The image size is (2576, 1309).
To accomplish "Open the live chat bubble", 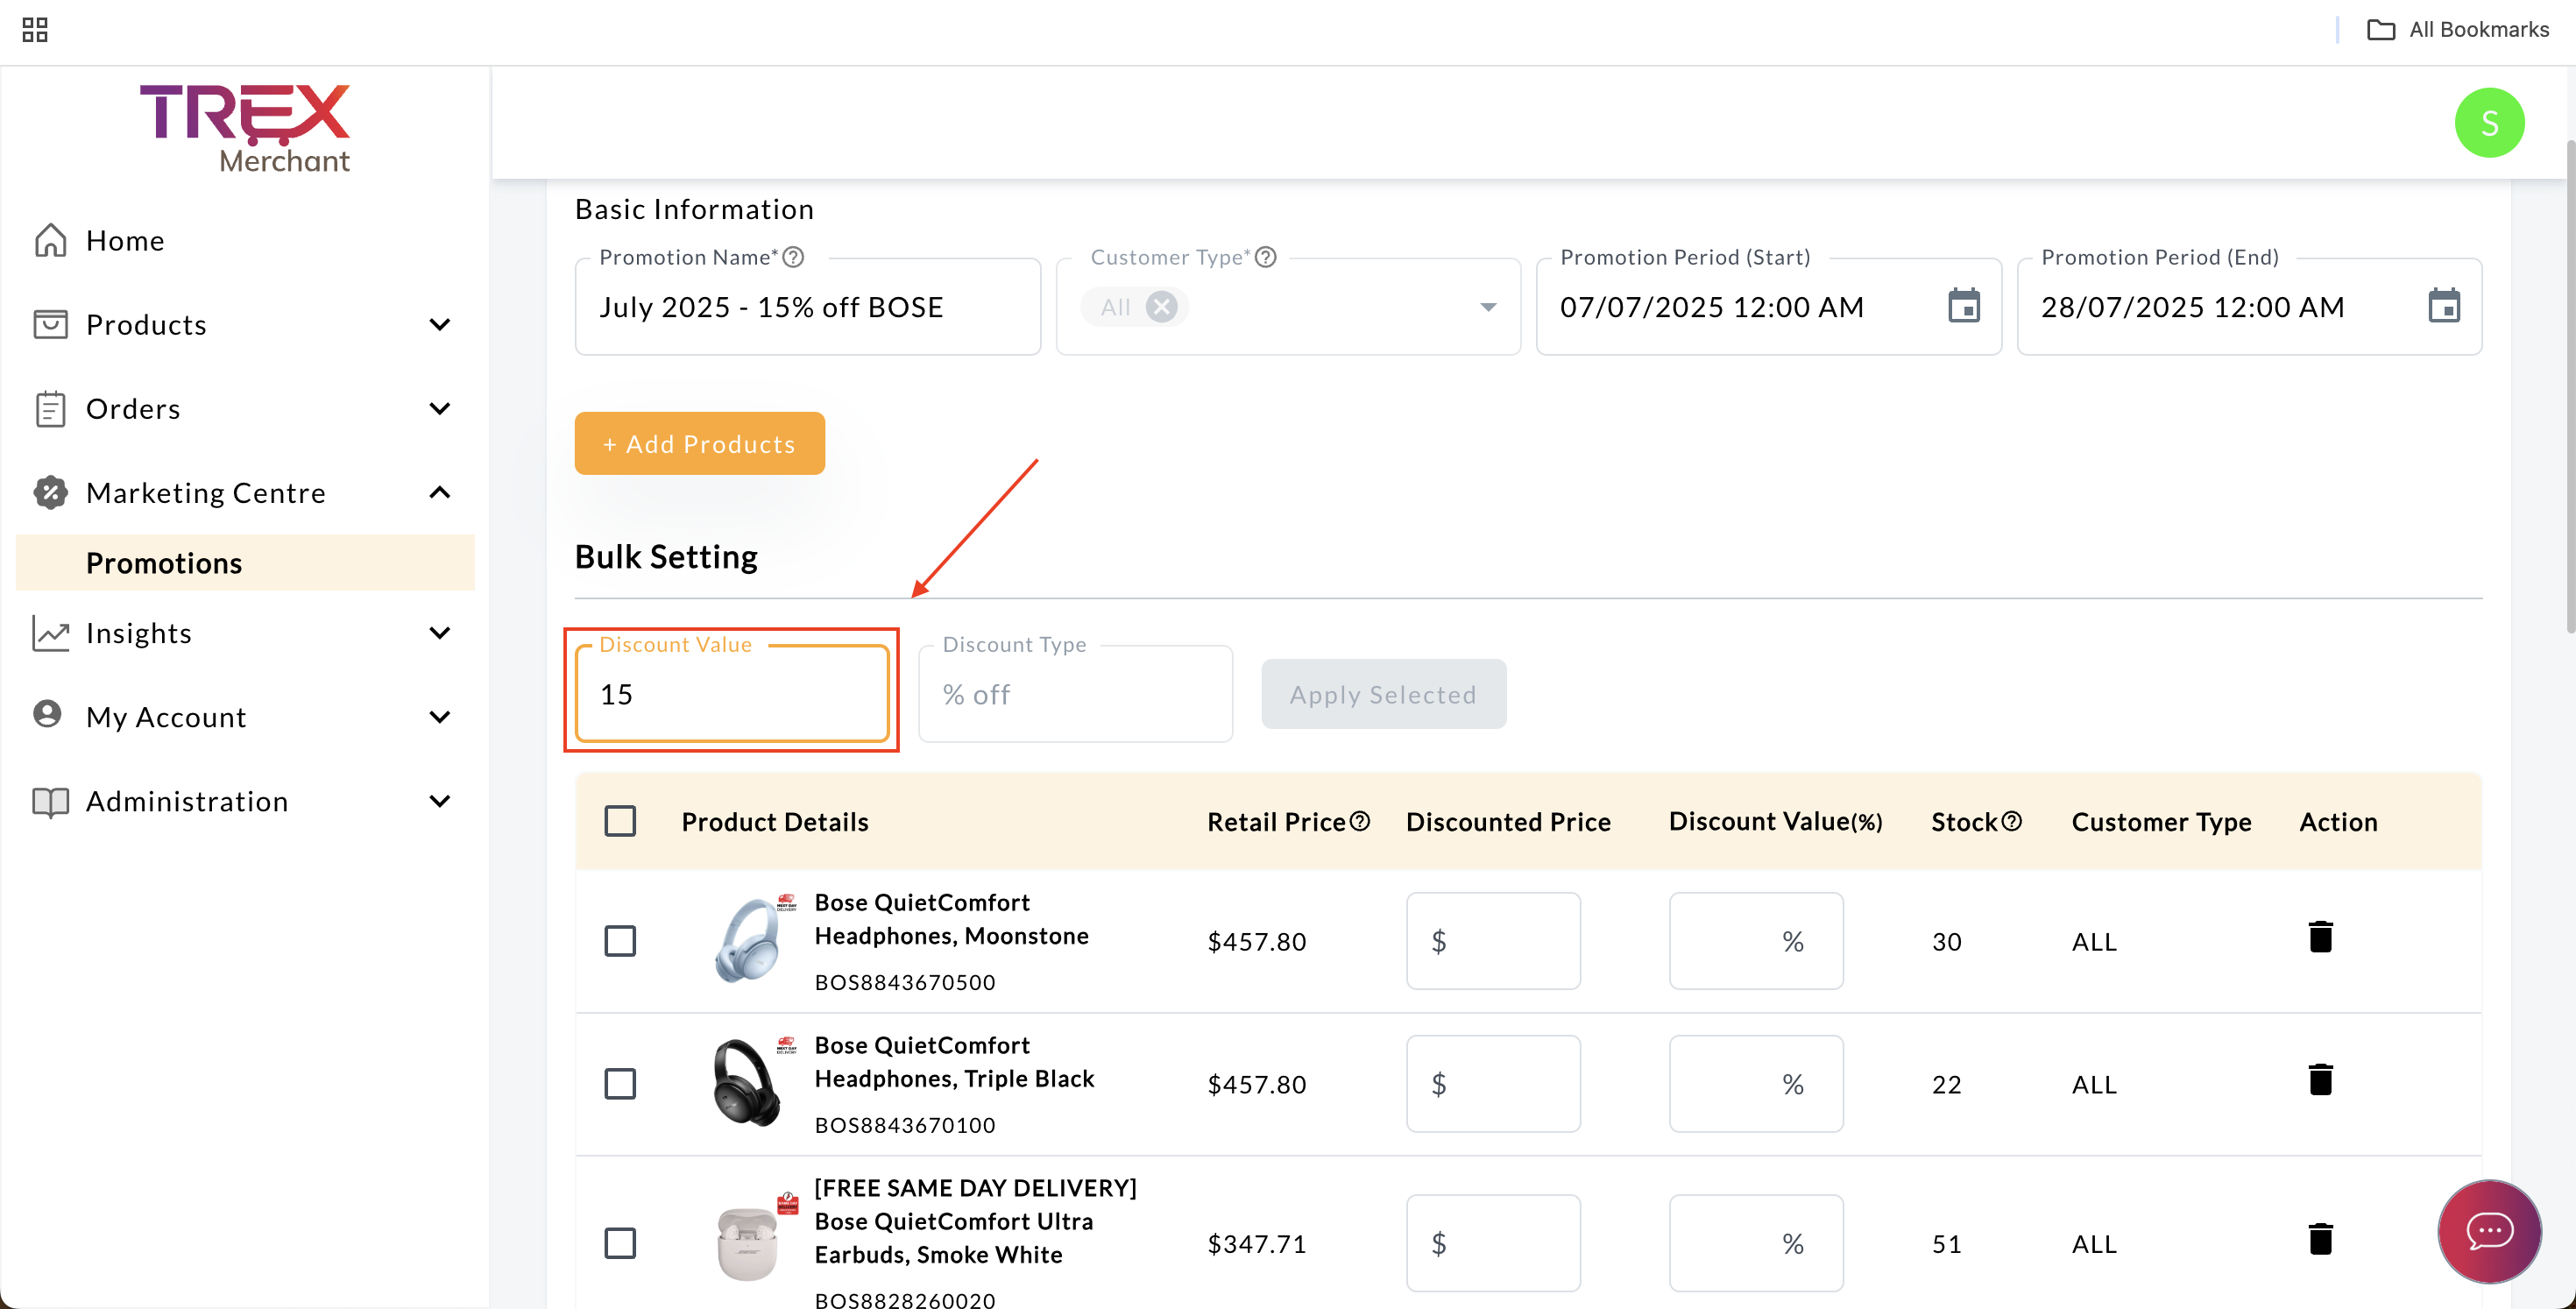I will click(x=2488, y=1230).
